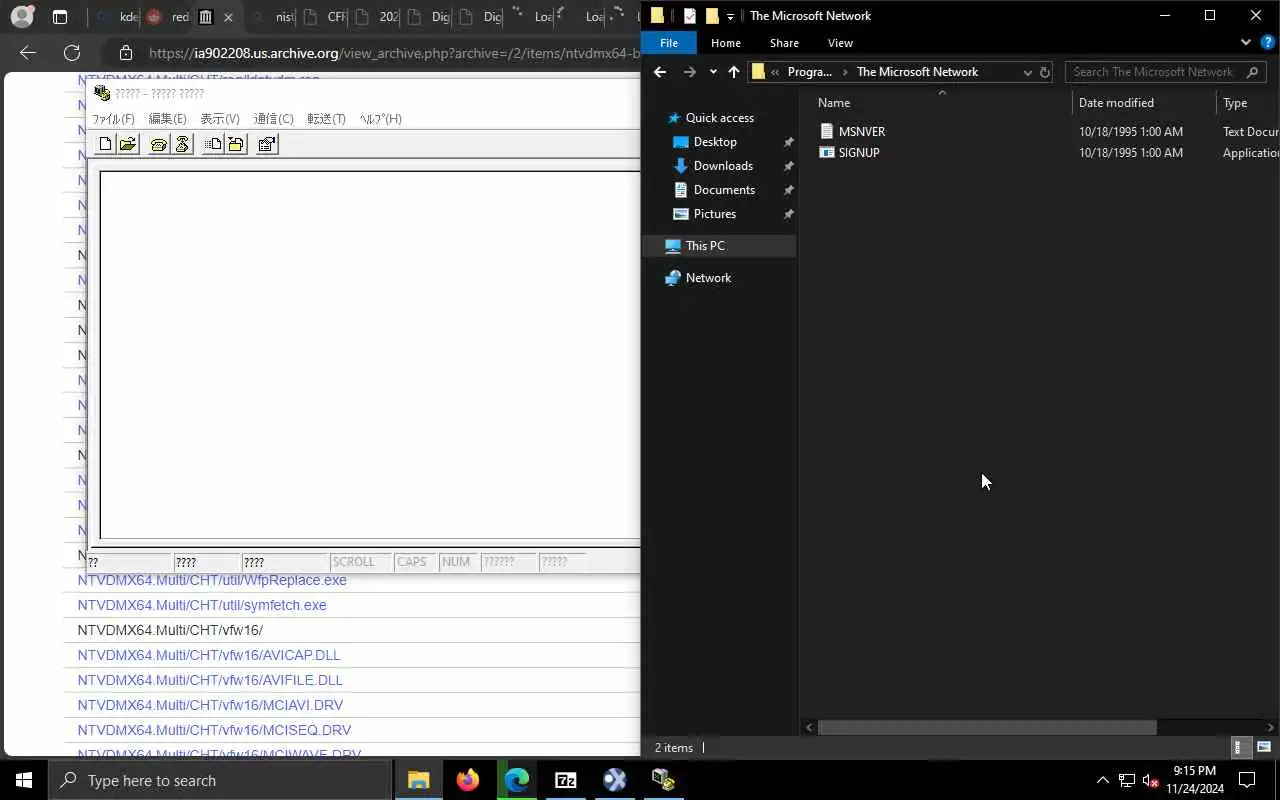Switch to the 'nist' browser tab

[272, 17]
